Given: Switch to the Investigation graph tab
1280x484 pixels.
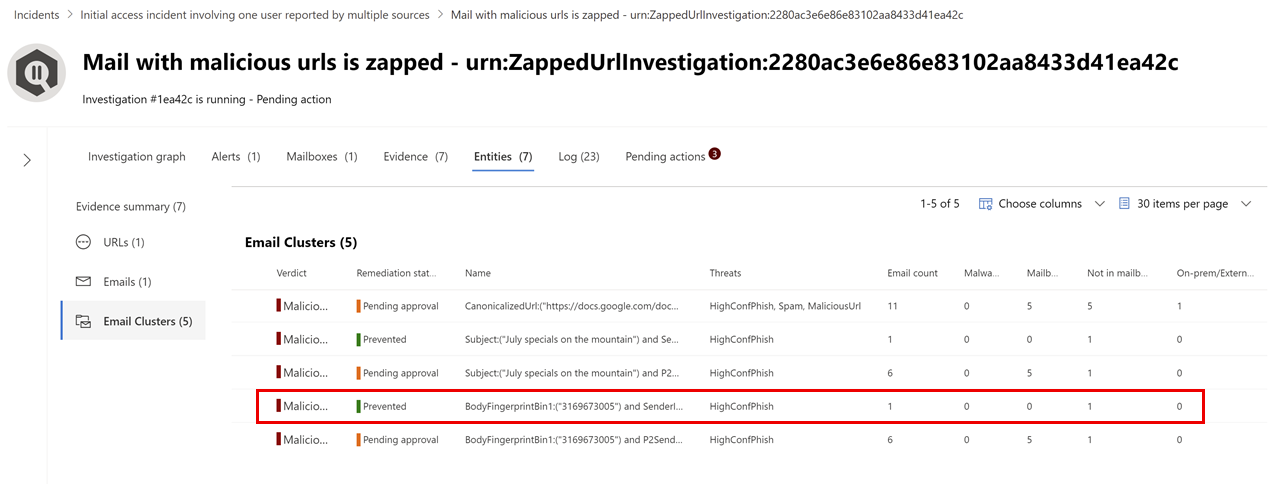Looking at the screenshot, I should tap(137, 157).
